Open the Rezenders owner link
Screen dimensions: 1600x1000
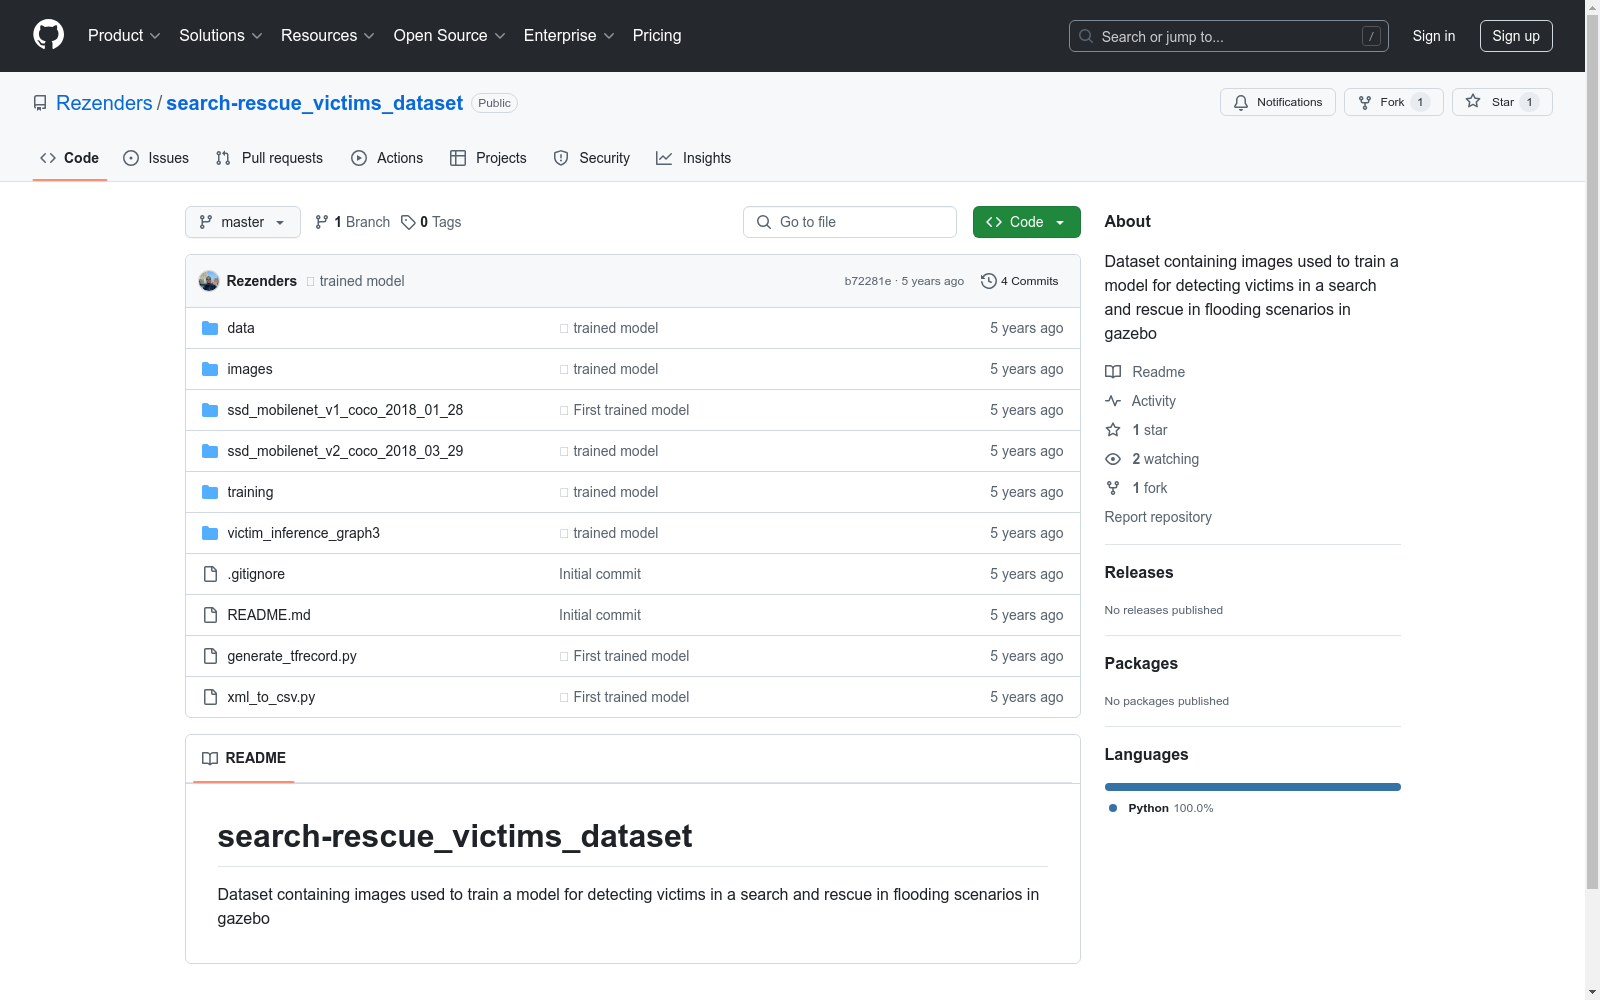pos(104,103)
